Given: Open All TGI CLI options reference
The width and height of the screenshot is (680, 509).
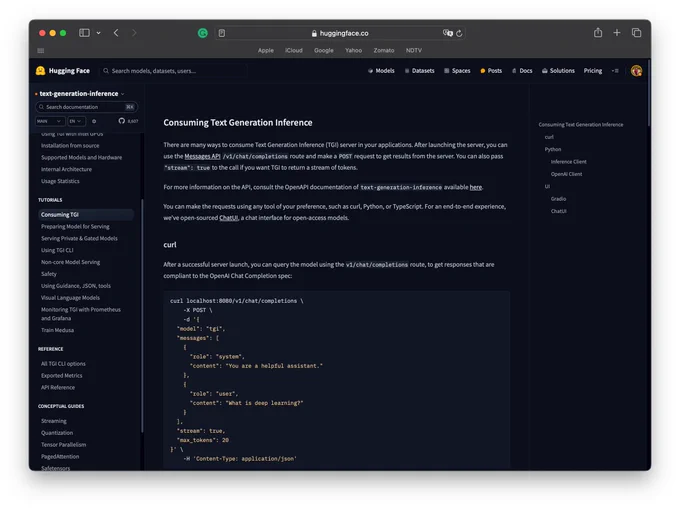Looking at the screenshot, I should [x=63, y=364].
